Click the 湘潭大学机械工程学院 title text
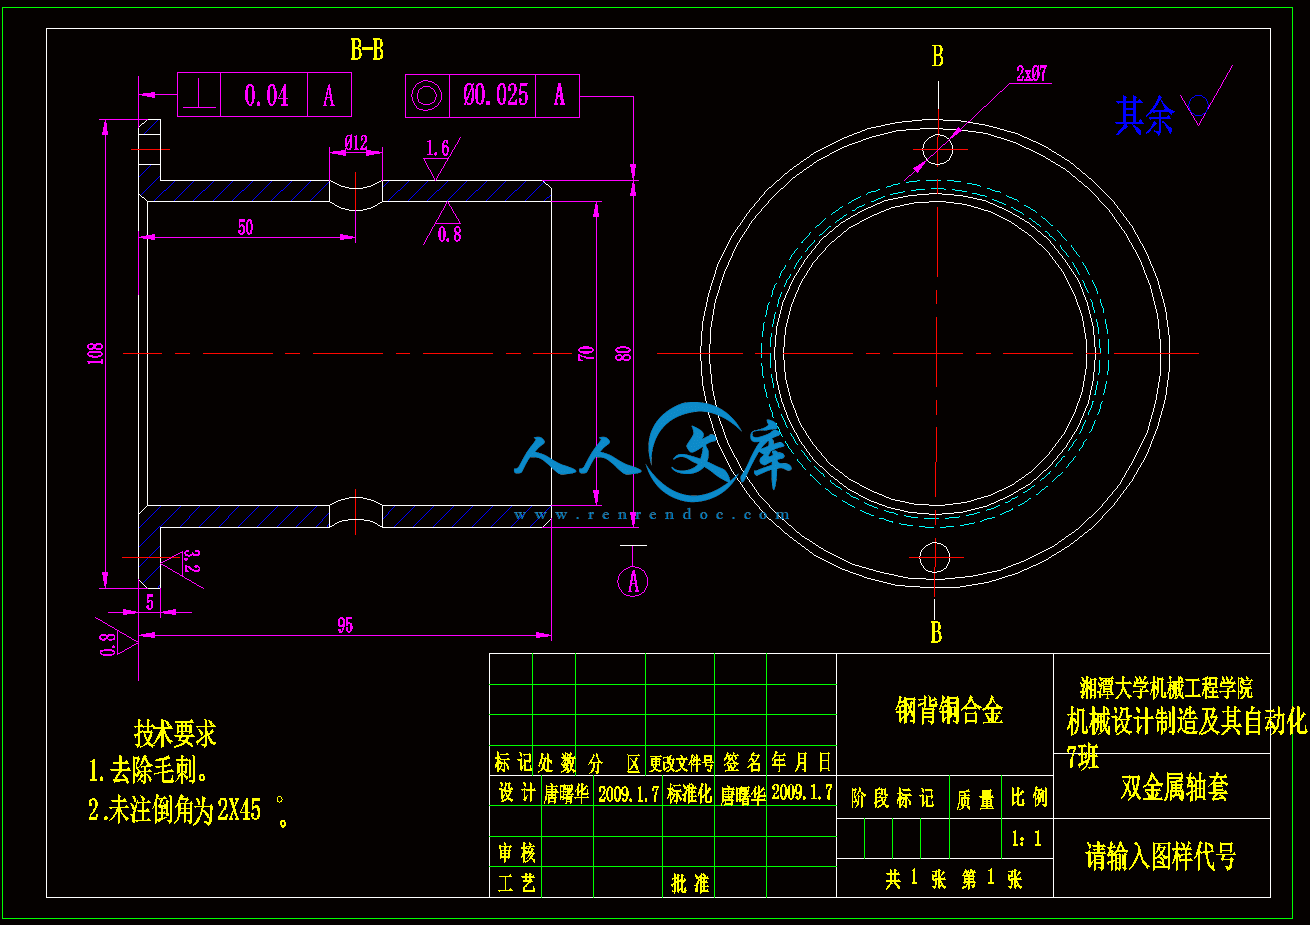This screenshot has width=1310, height=925. tap(1166, 688)
